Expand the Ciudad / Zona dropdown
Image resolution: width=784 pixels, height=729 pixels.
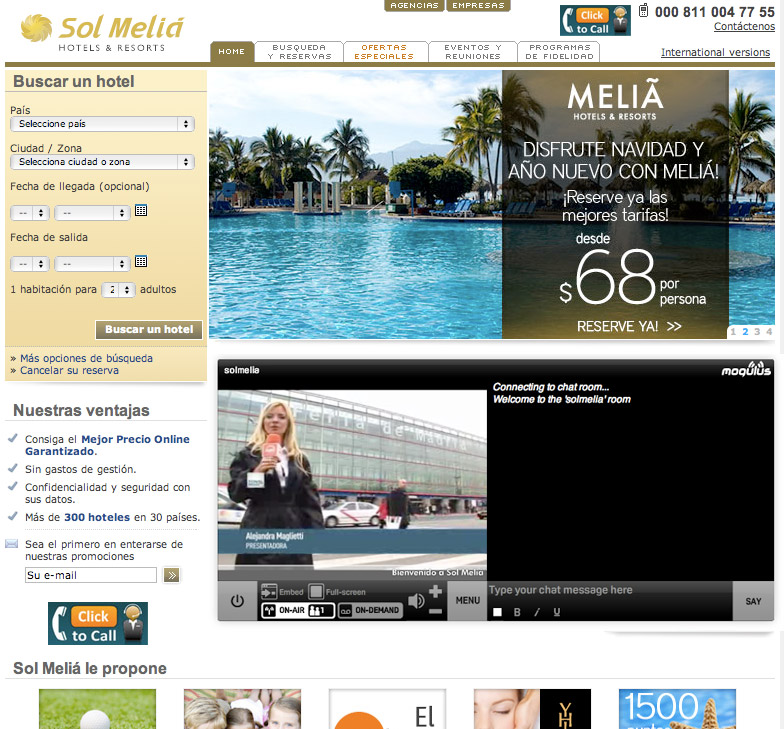pyautogui.click(x=102, y=162)
